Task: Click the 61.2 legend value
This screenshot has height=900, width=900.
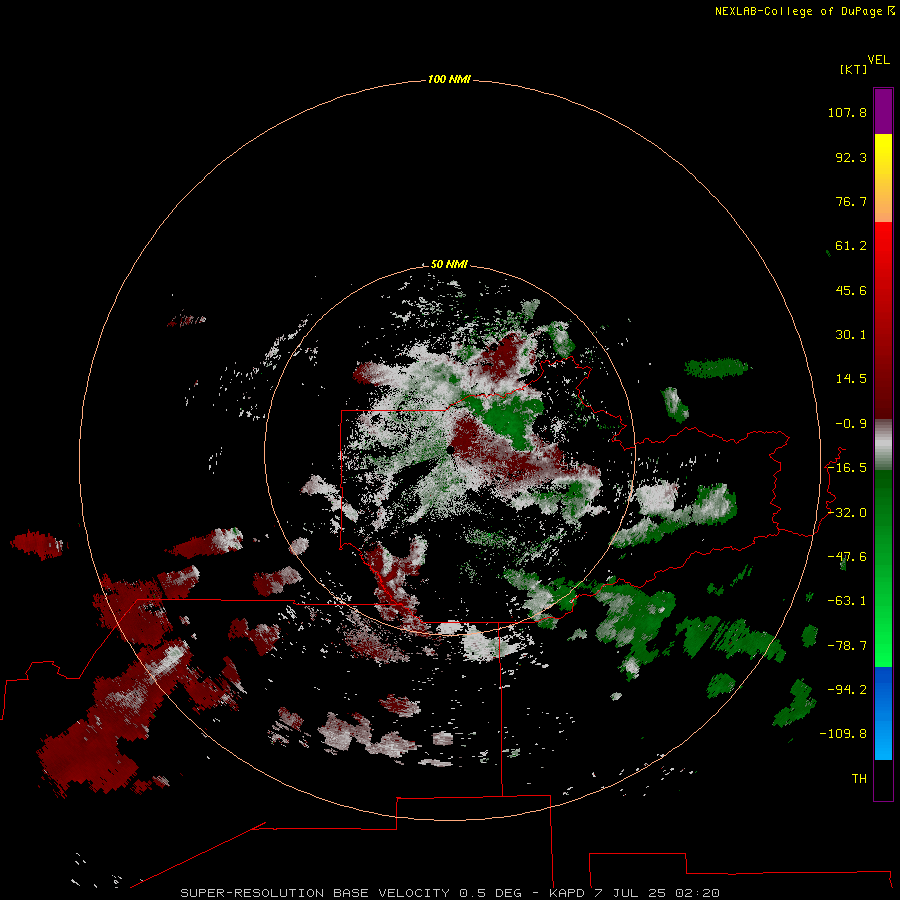Action: tap(851, 246)
